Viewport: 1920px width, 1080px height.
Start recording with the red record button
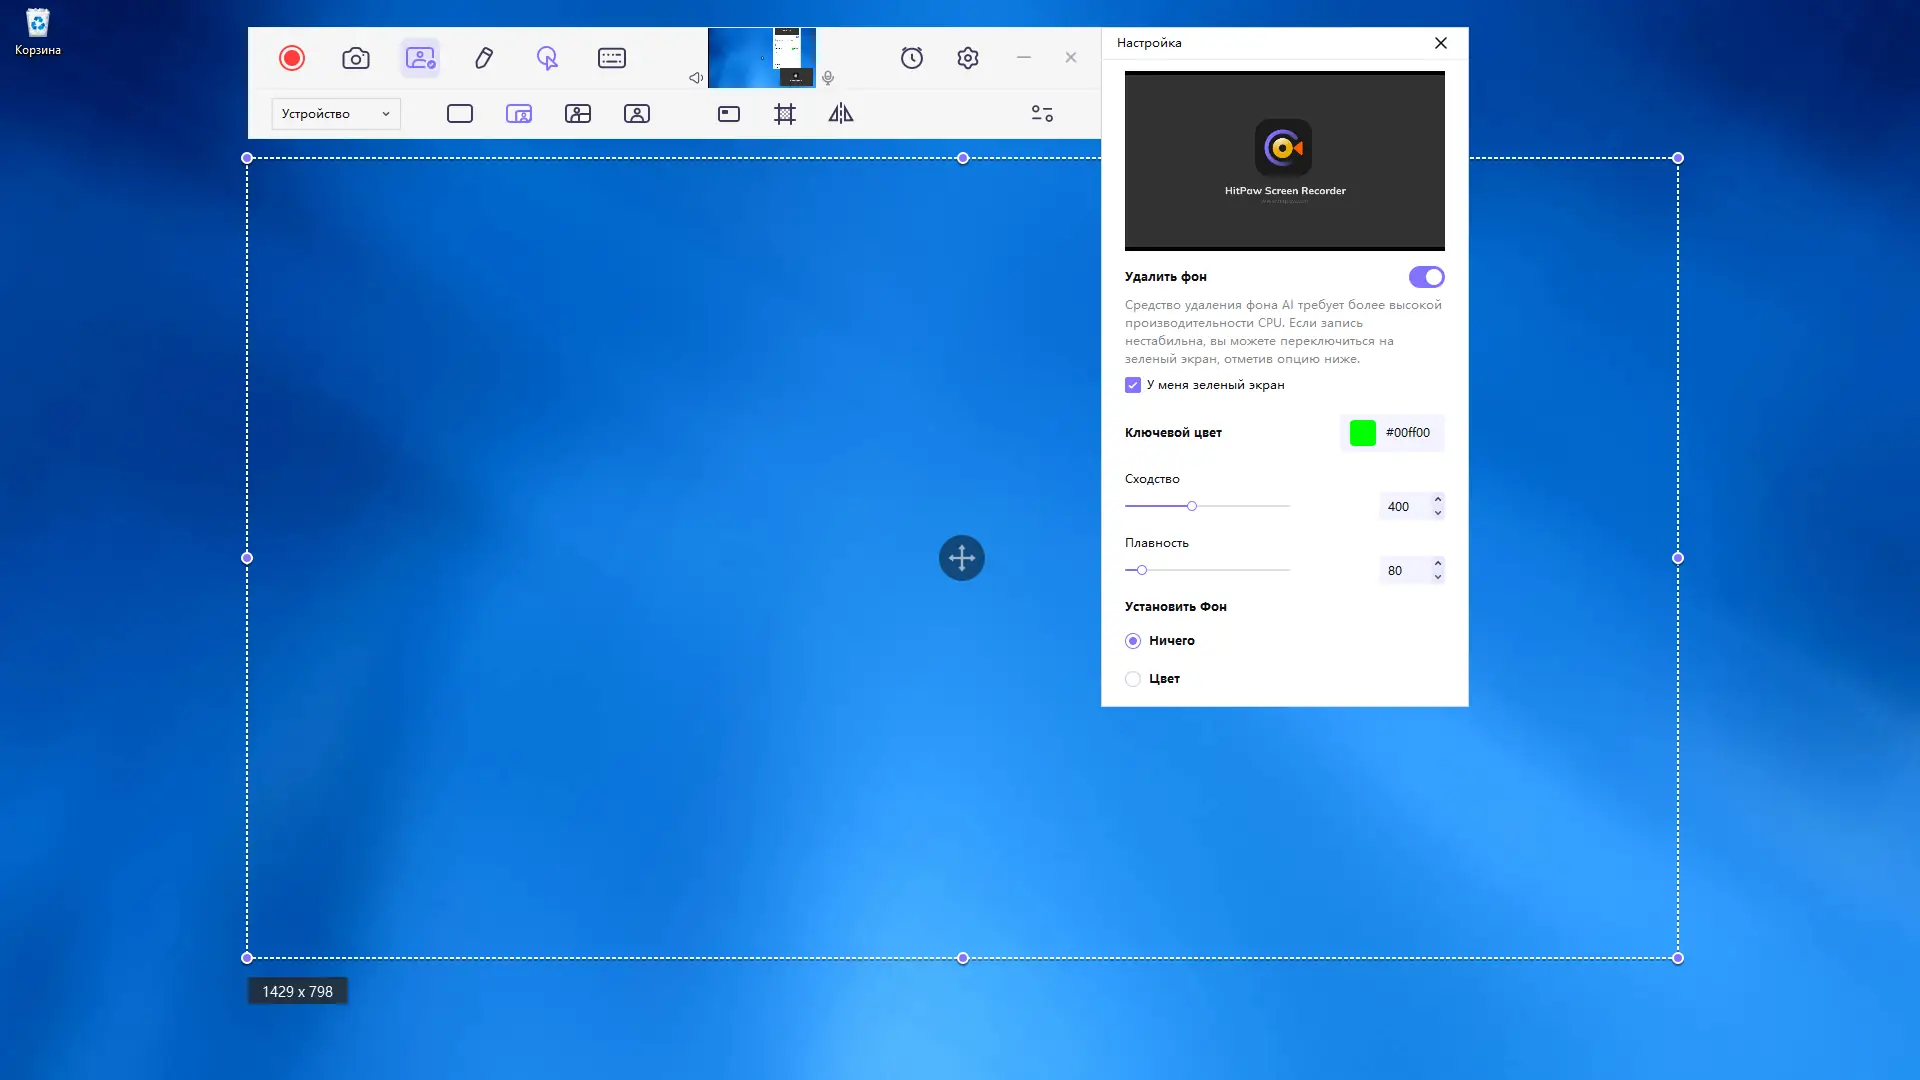[x=292, y=58]
